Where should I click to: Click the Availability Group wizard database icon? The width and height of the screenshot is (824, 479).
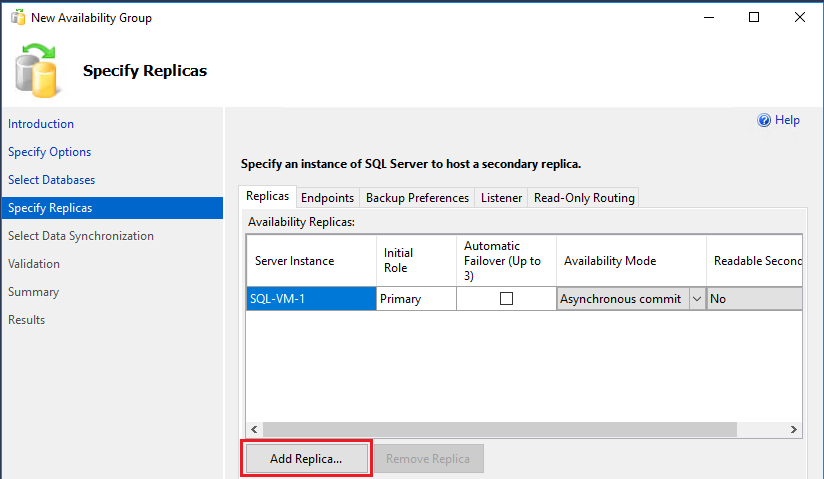click(39, 71)
